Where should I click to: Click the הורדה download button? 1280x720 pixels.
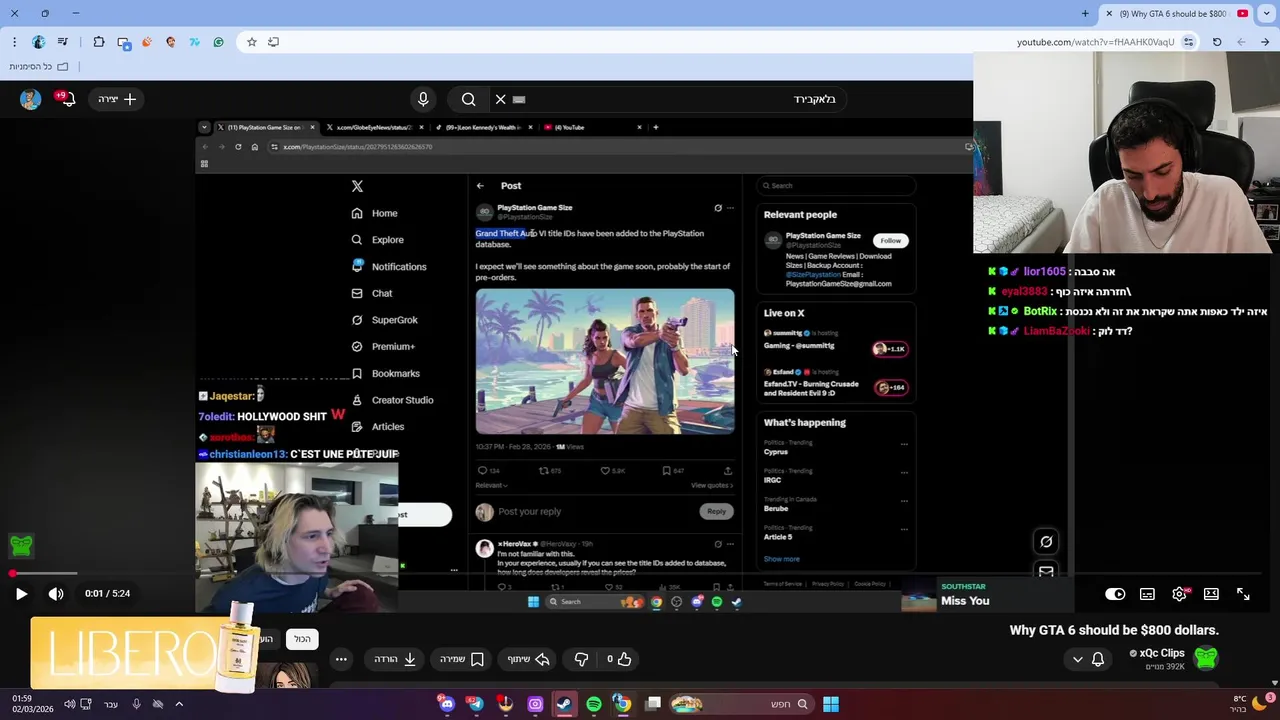click(395, 659)
